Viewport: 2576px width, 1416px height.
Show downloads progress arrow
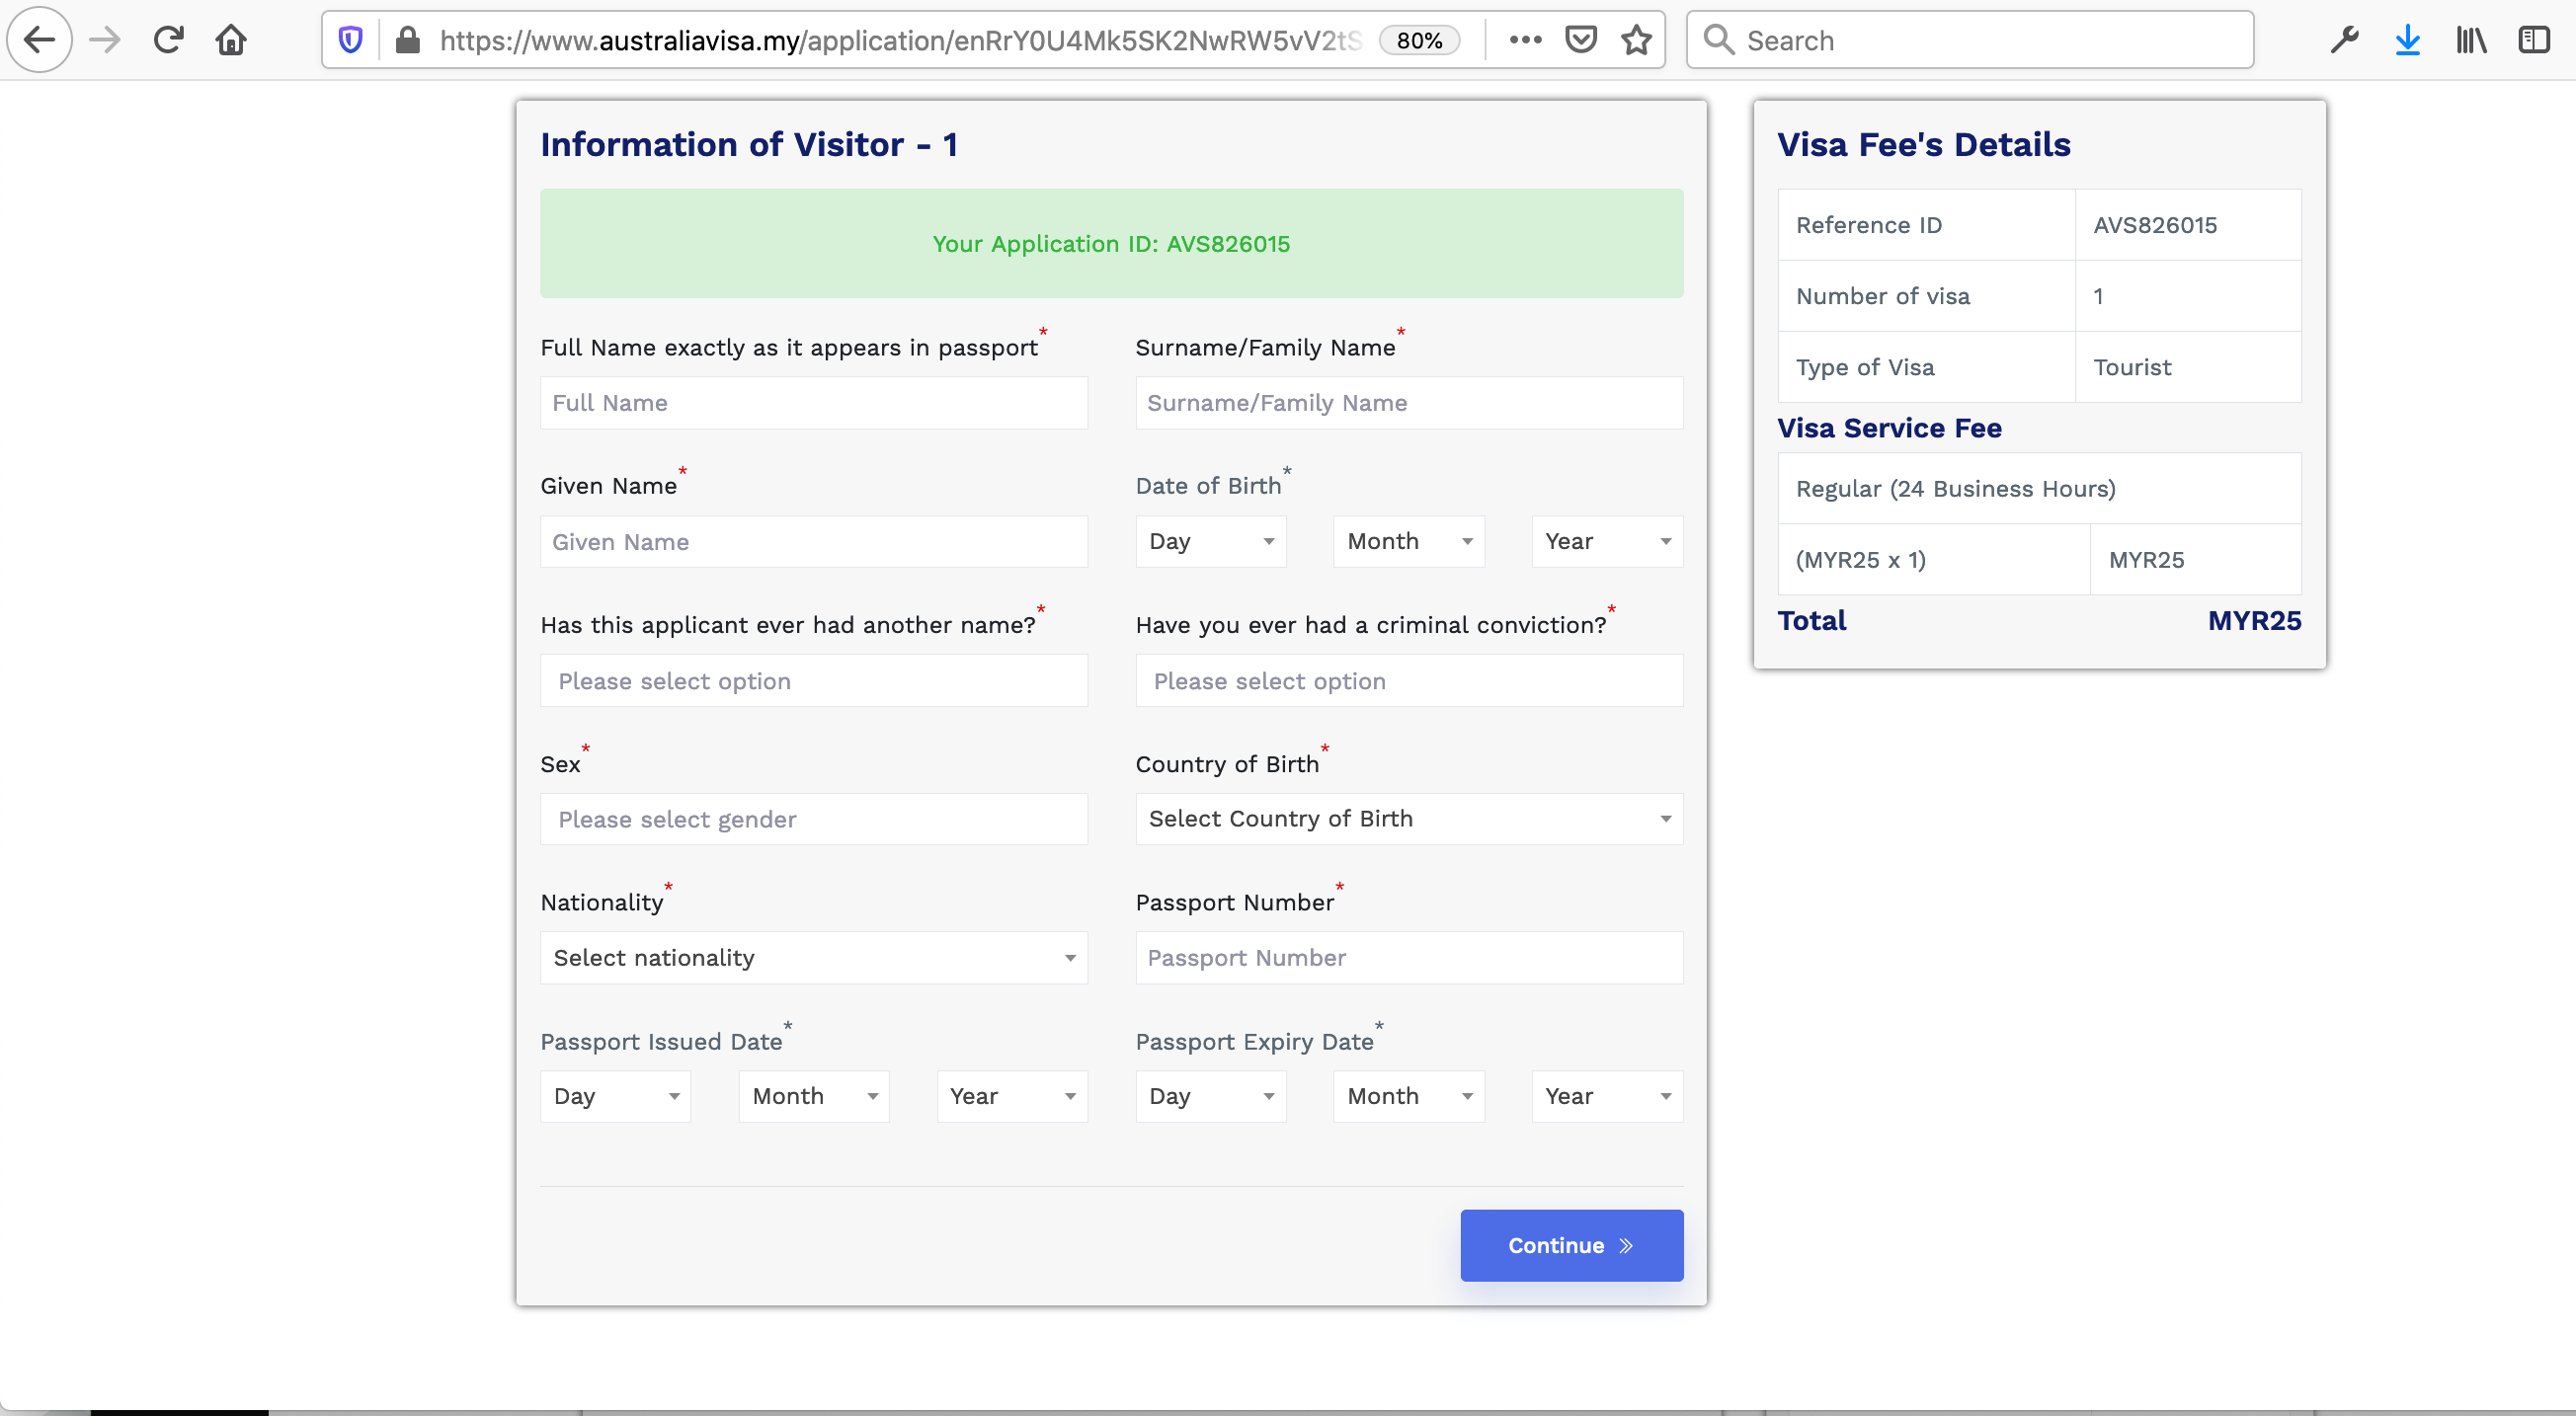coord(2408,40)
